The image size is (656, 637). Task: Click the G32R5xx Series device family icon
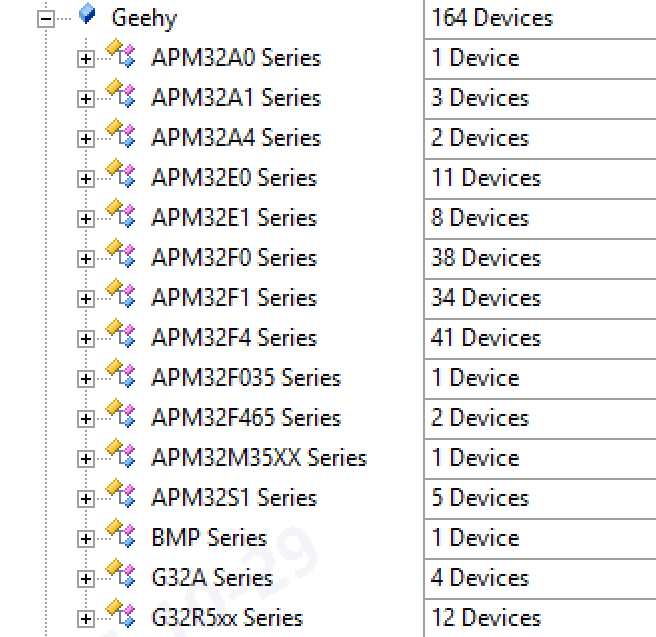pos(121,615)
